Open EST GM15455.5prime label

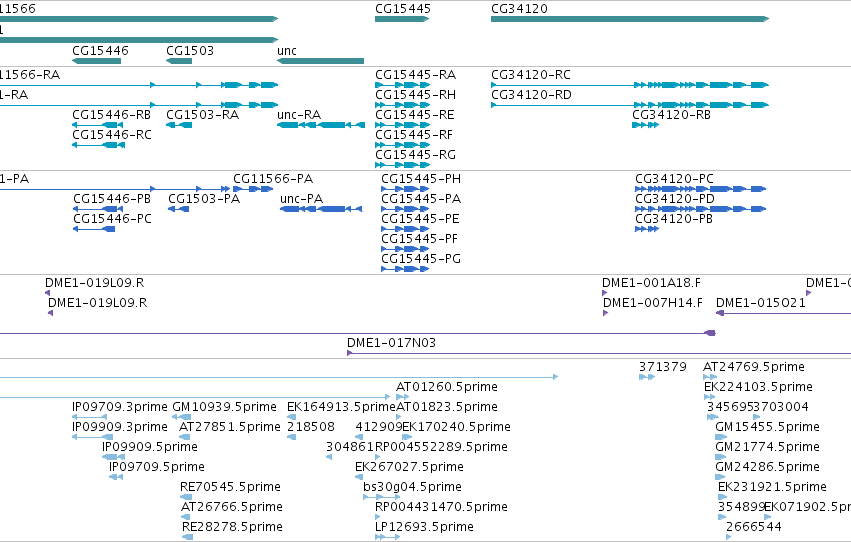[767, 428]
